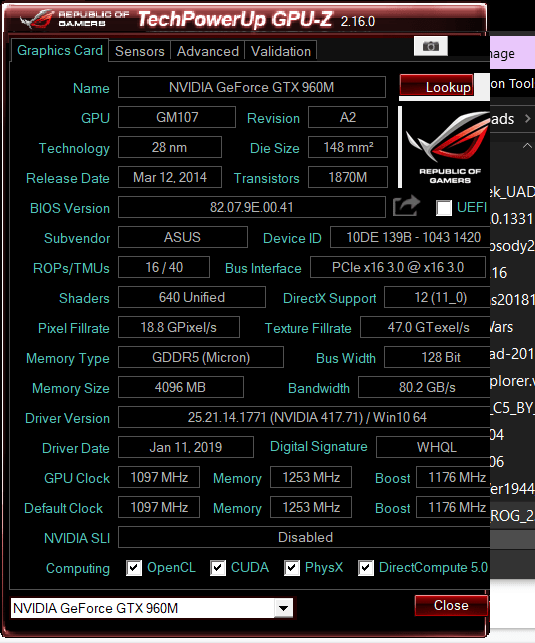
Task: Click the ROPs/TMUs value 16 / 40
Action: pos(164,267)
